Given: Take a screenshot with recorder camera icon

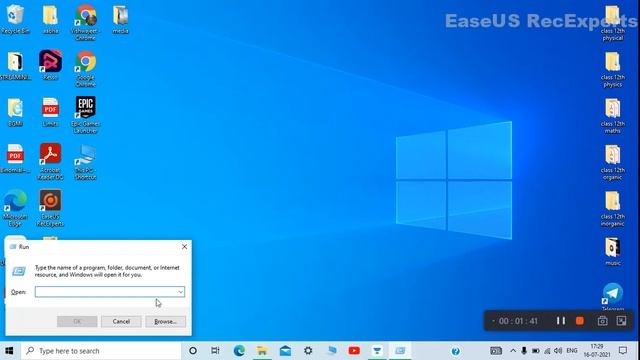Looking at the screenshot, I should click(602, 321).
